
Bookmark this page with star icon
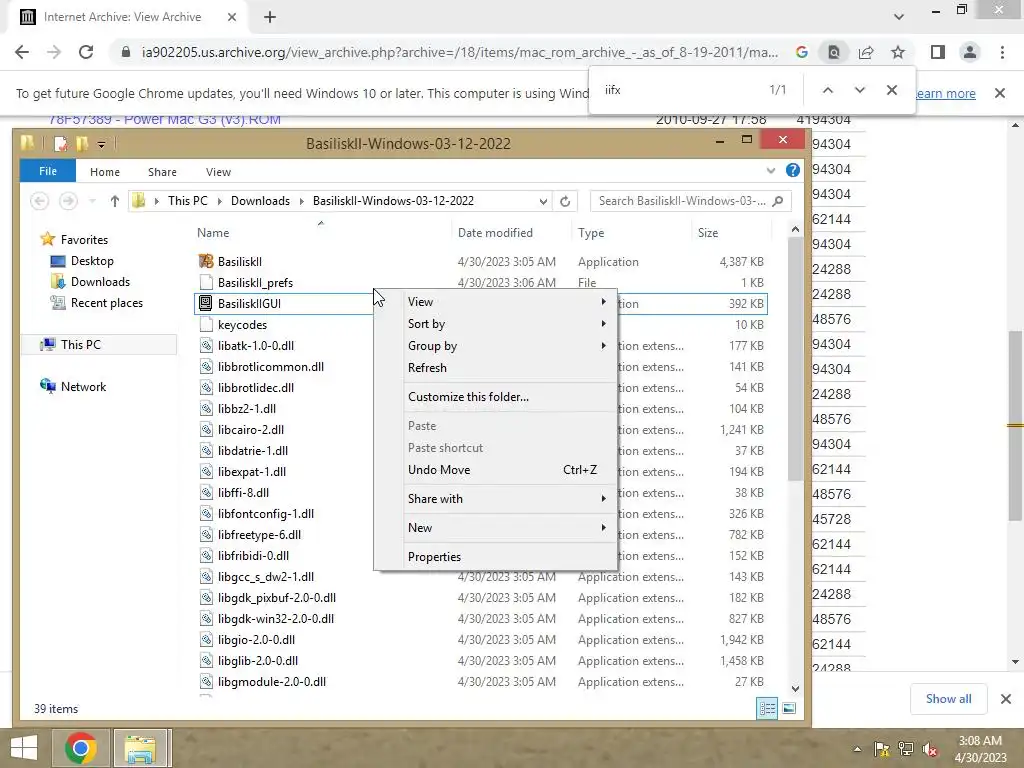coord(898,52)
